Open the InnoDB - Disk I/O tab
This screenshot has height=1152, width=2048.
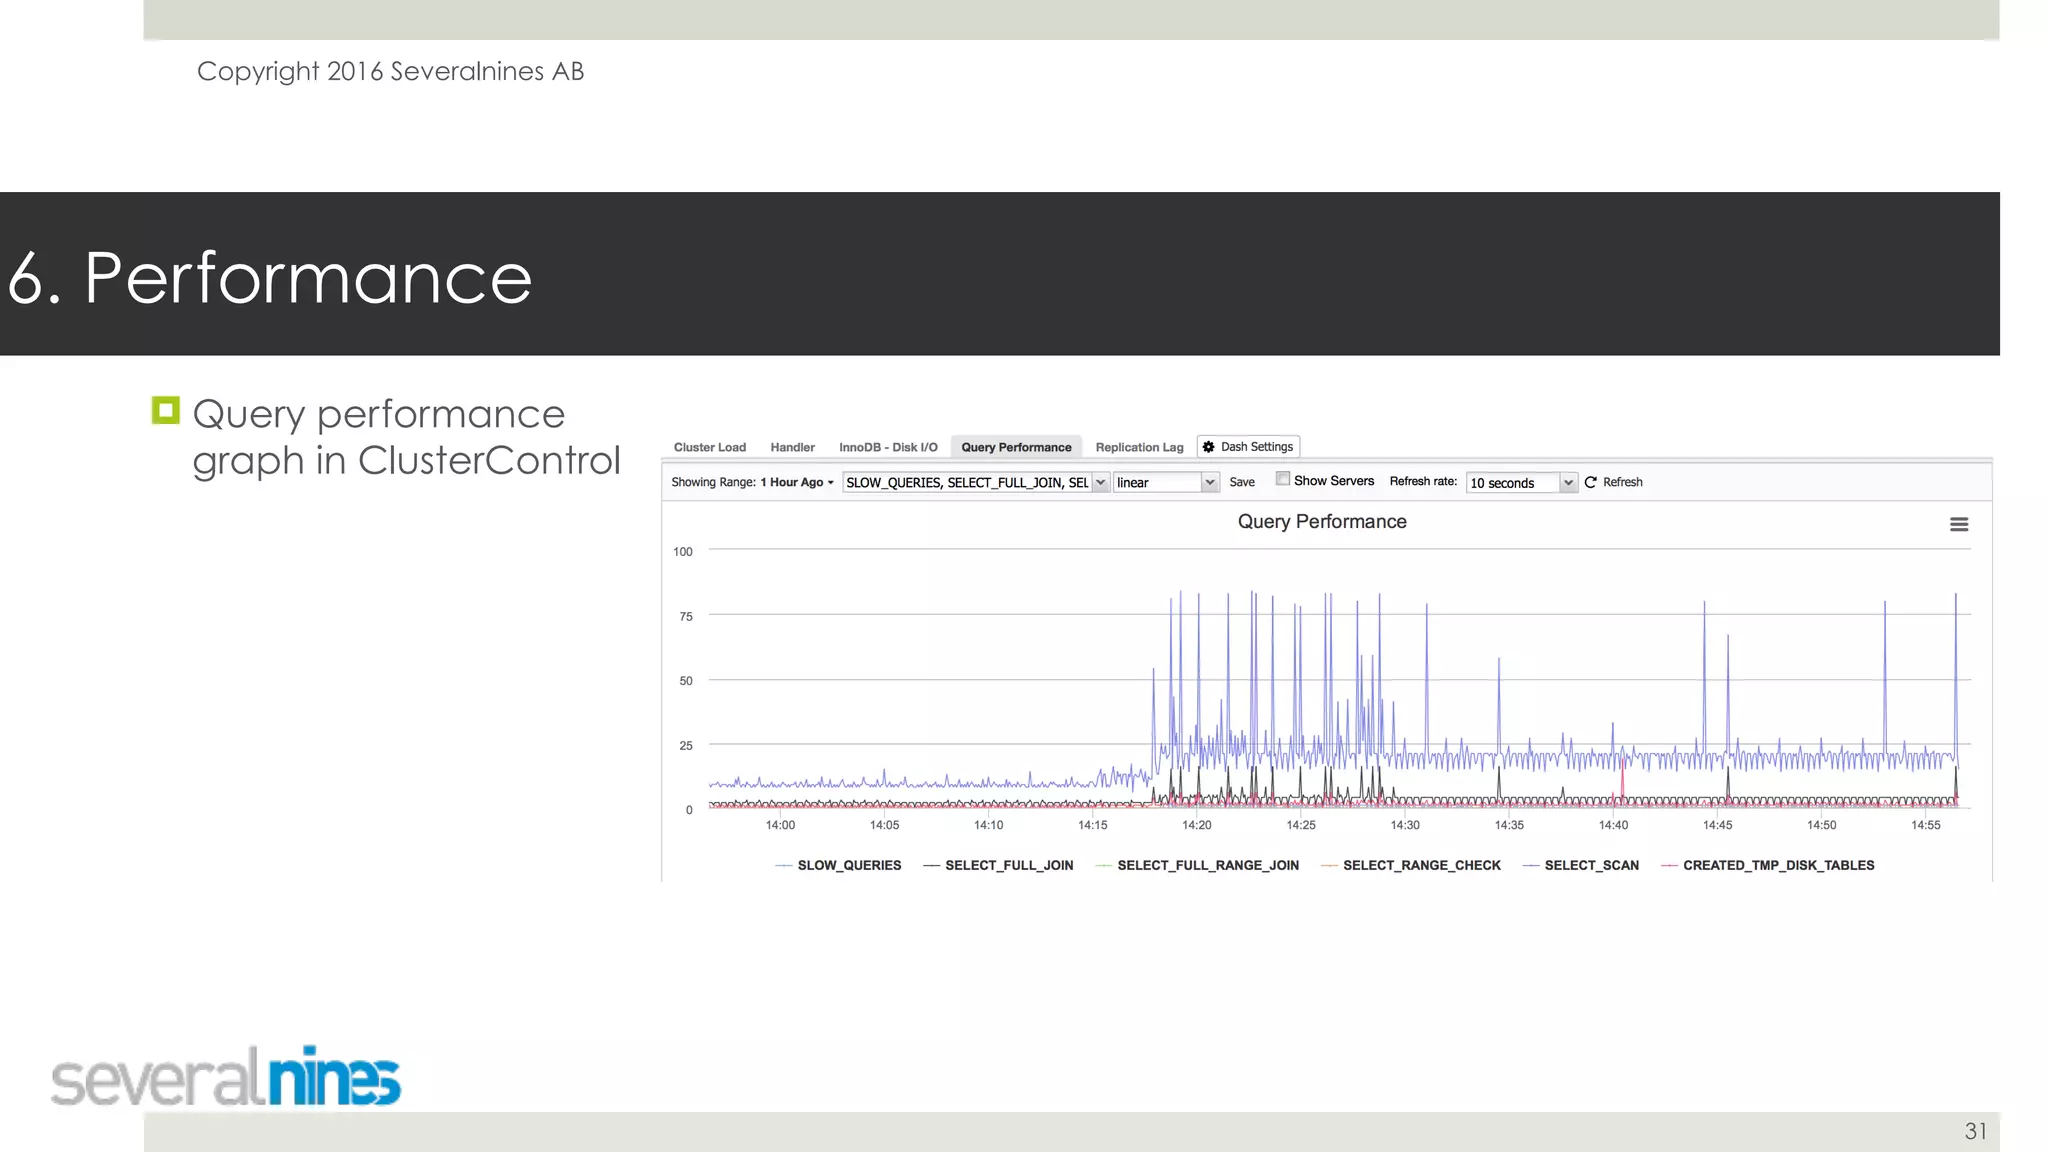point(888,447)
